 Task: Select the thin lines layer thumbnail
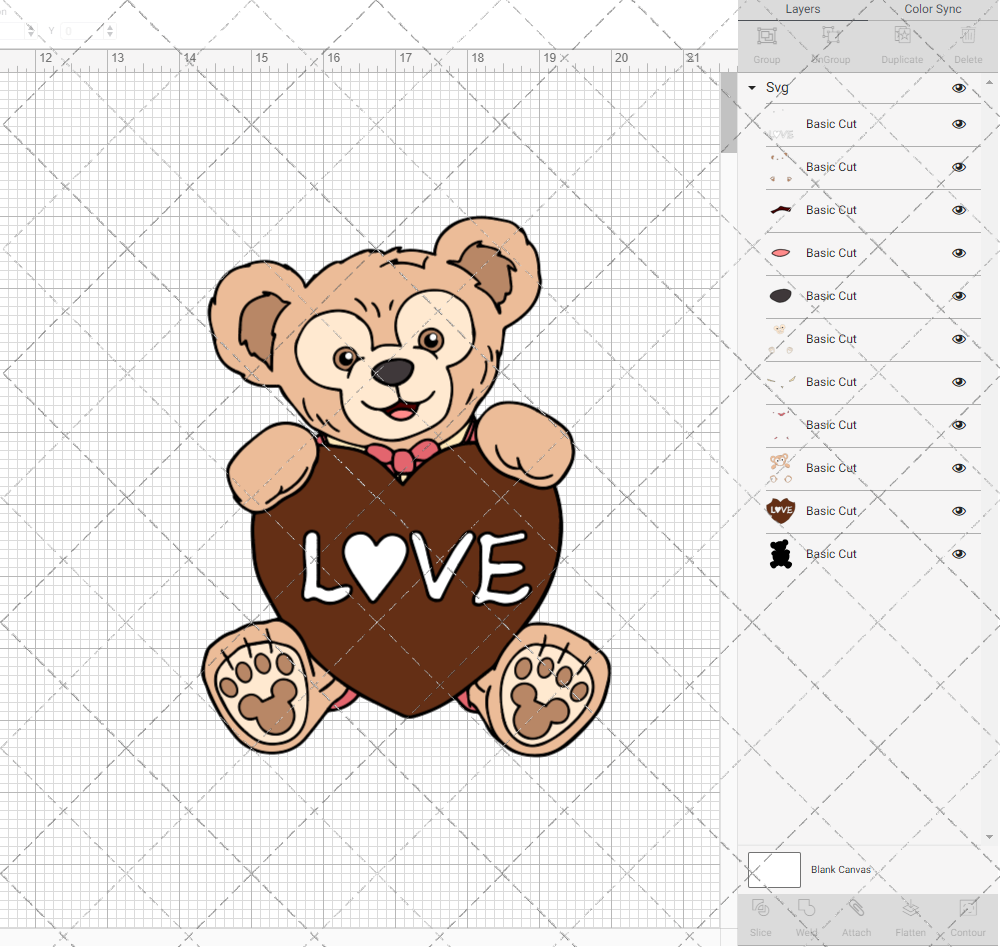coord(781,382)
